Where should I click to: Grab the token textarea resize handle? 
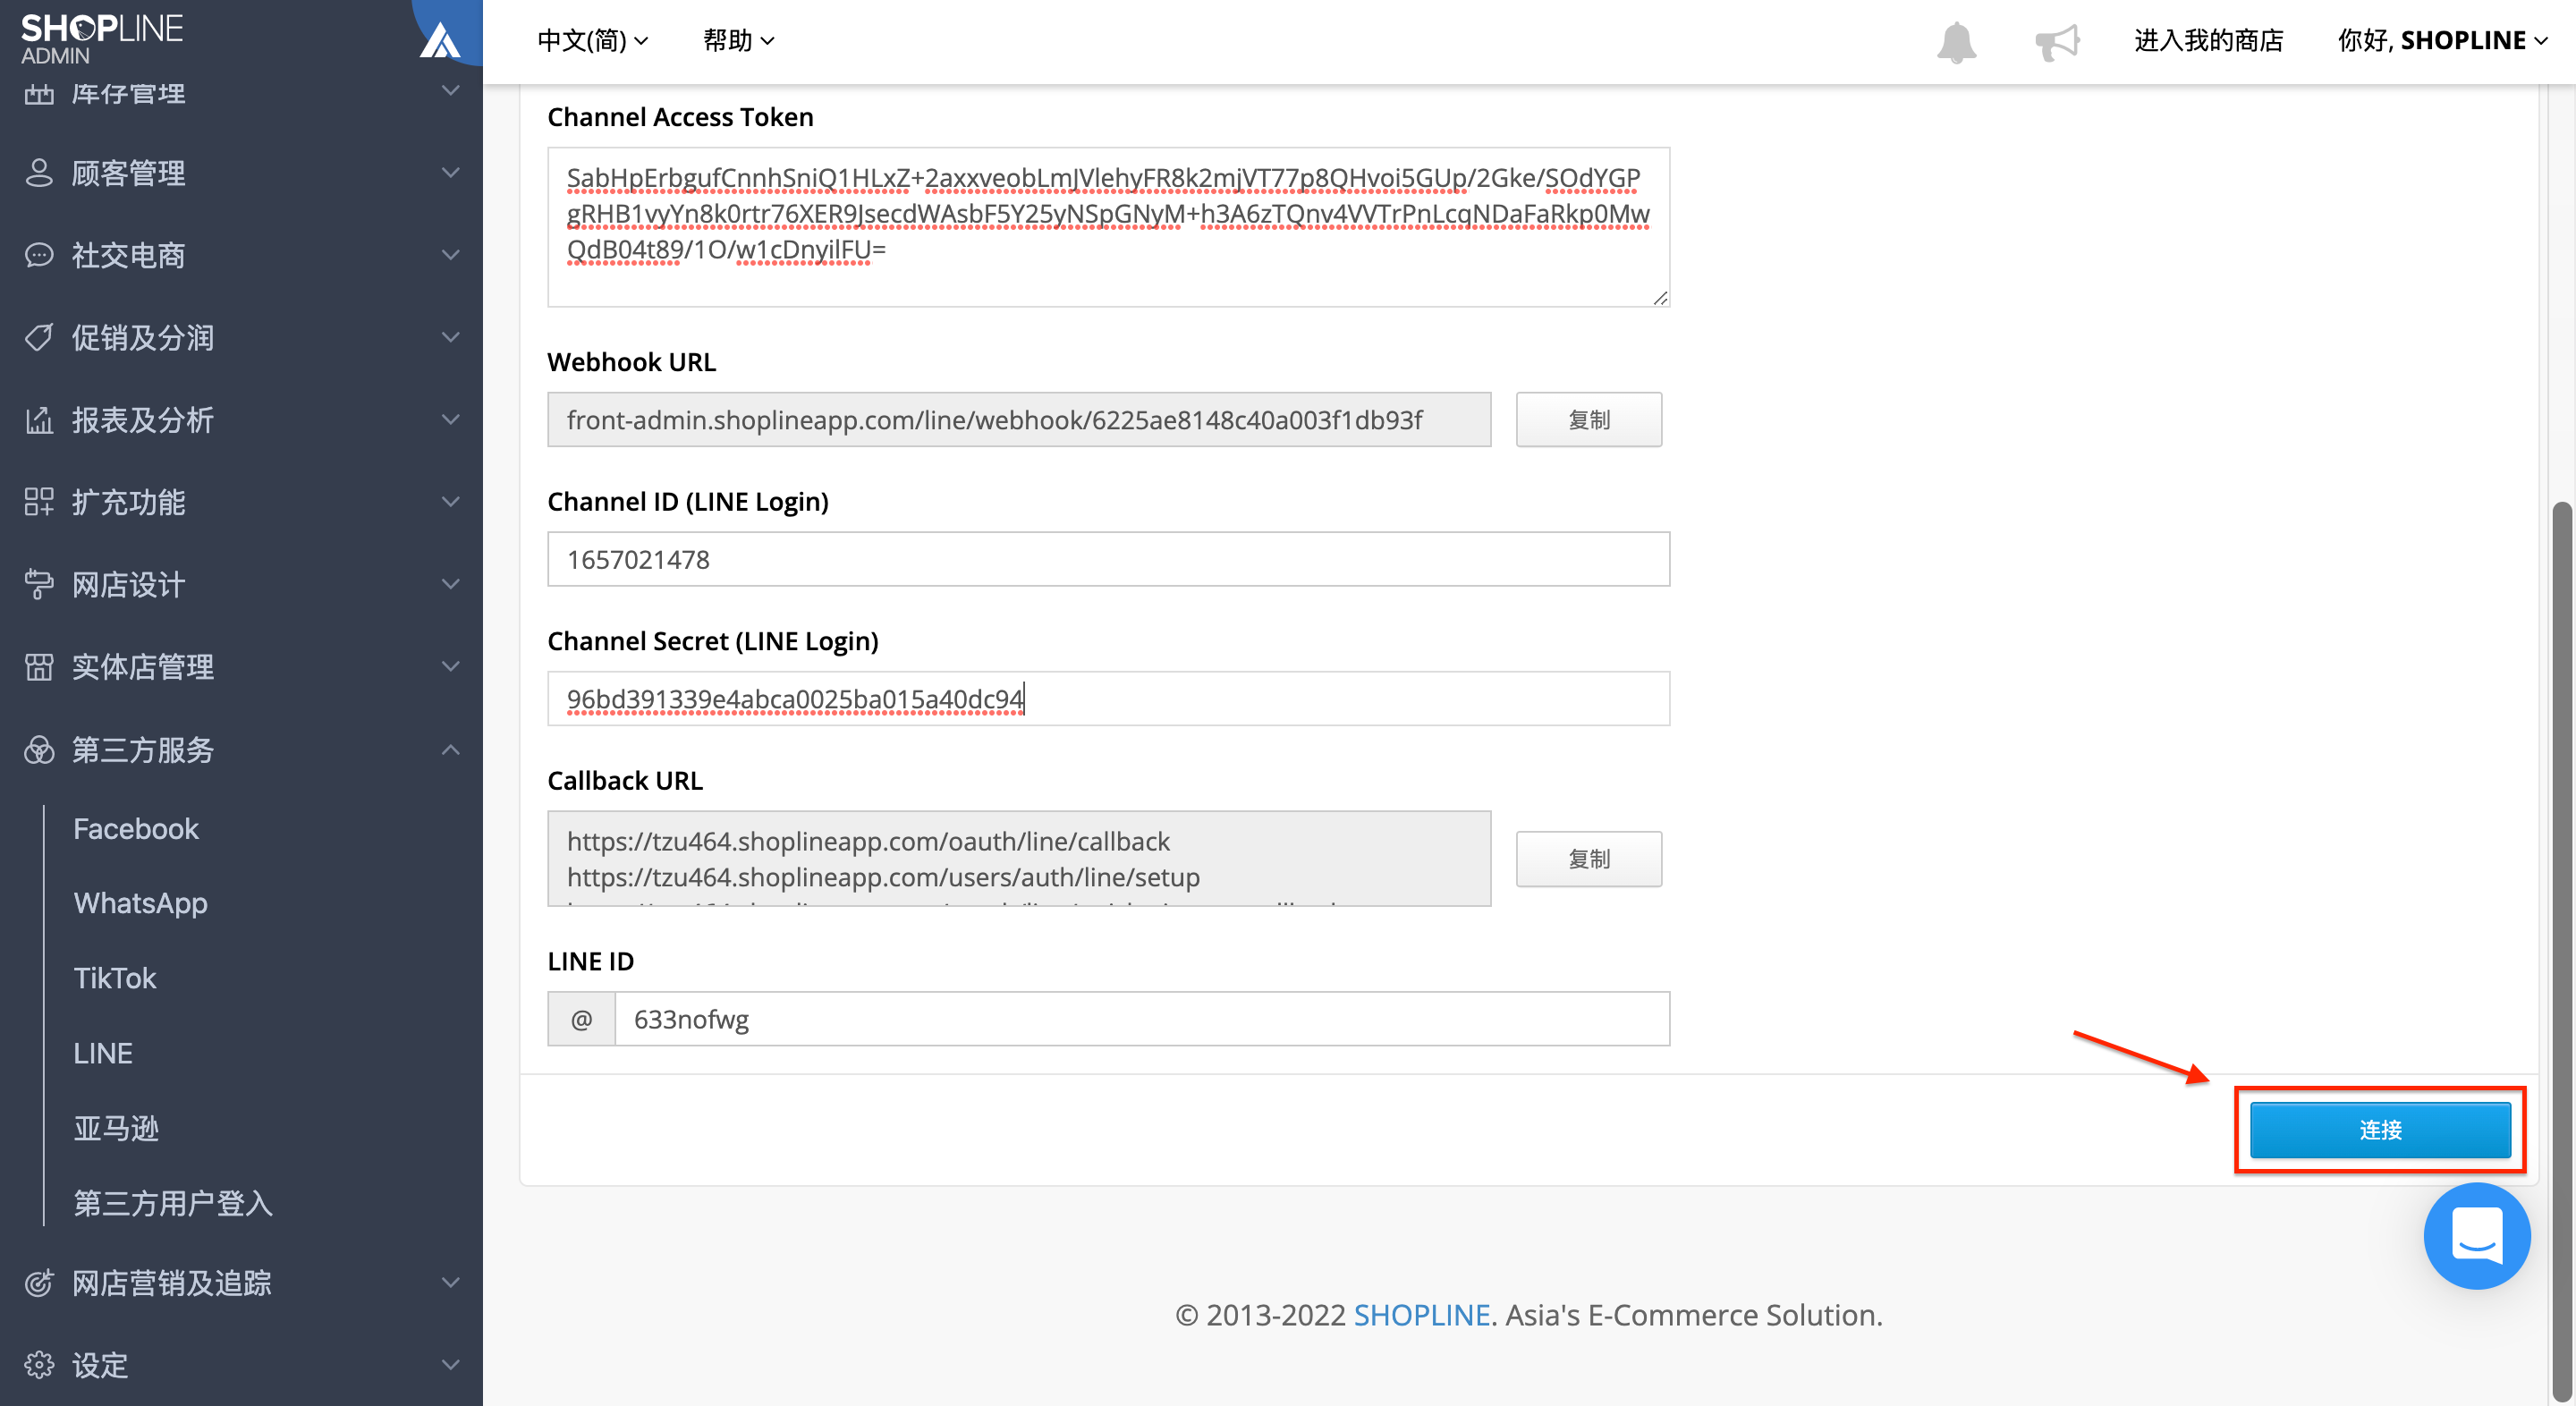click(x=1660, y=298)
